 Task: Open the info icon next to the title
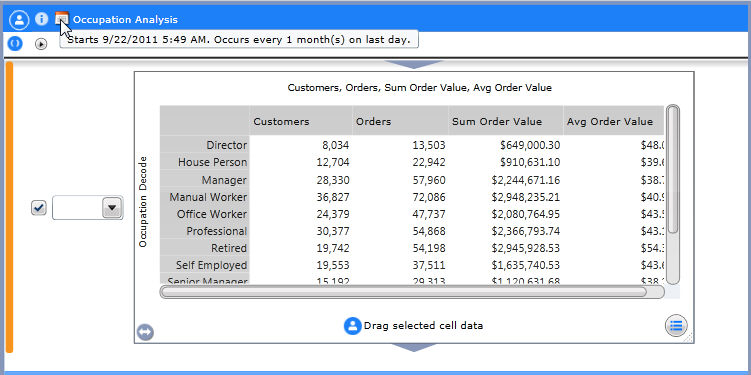click(42, 19)
